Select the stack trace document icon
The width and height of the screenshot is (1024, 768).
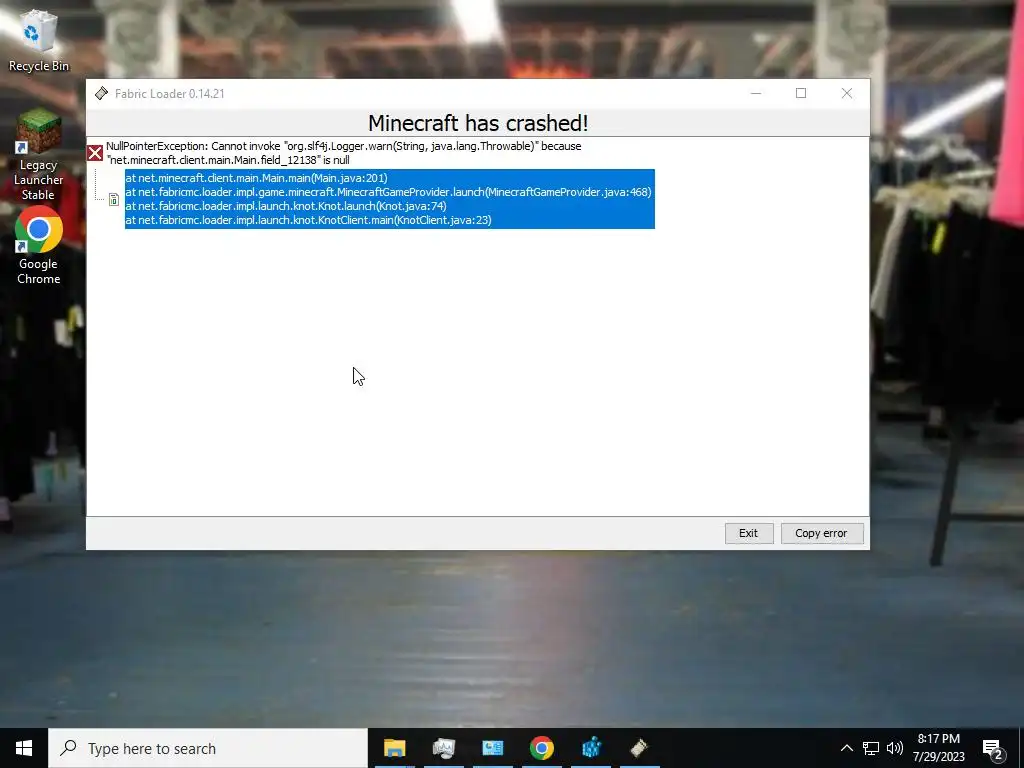114,199
